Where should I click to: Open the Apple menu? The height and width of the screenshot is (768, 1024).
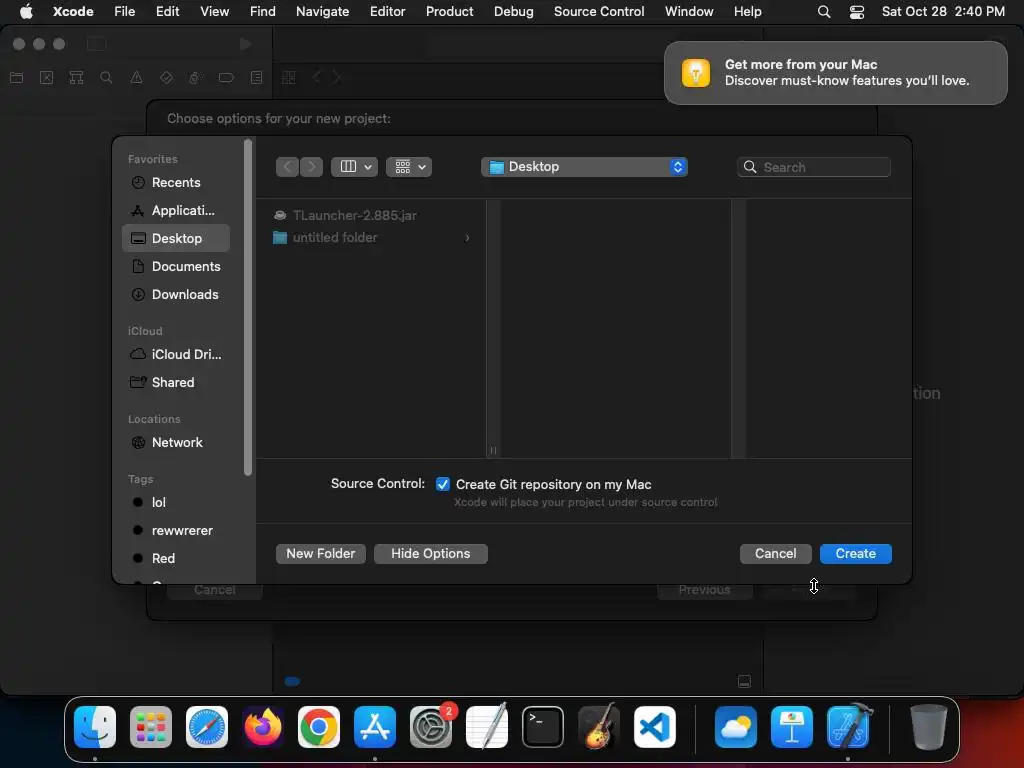pos(26,11)
